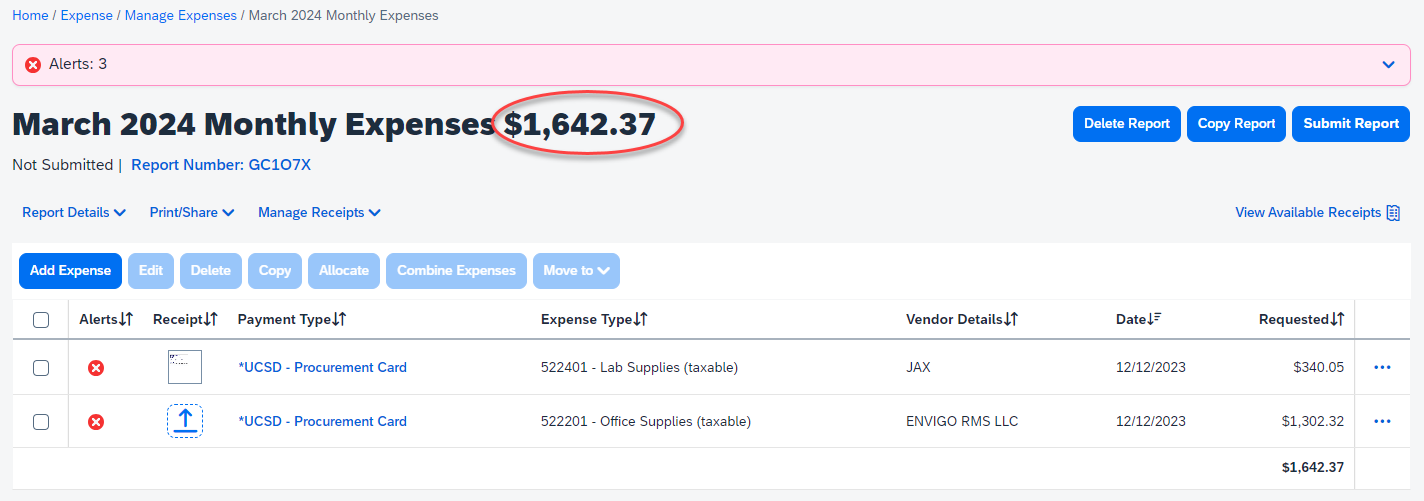Screen dimensions: 1424x501
Task: Go to Manage Expenses in the breadcrumb
Action: click(181, 16)
